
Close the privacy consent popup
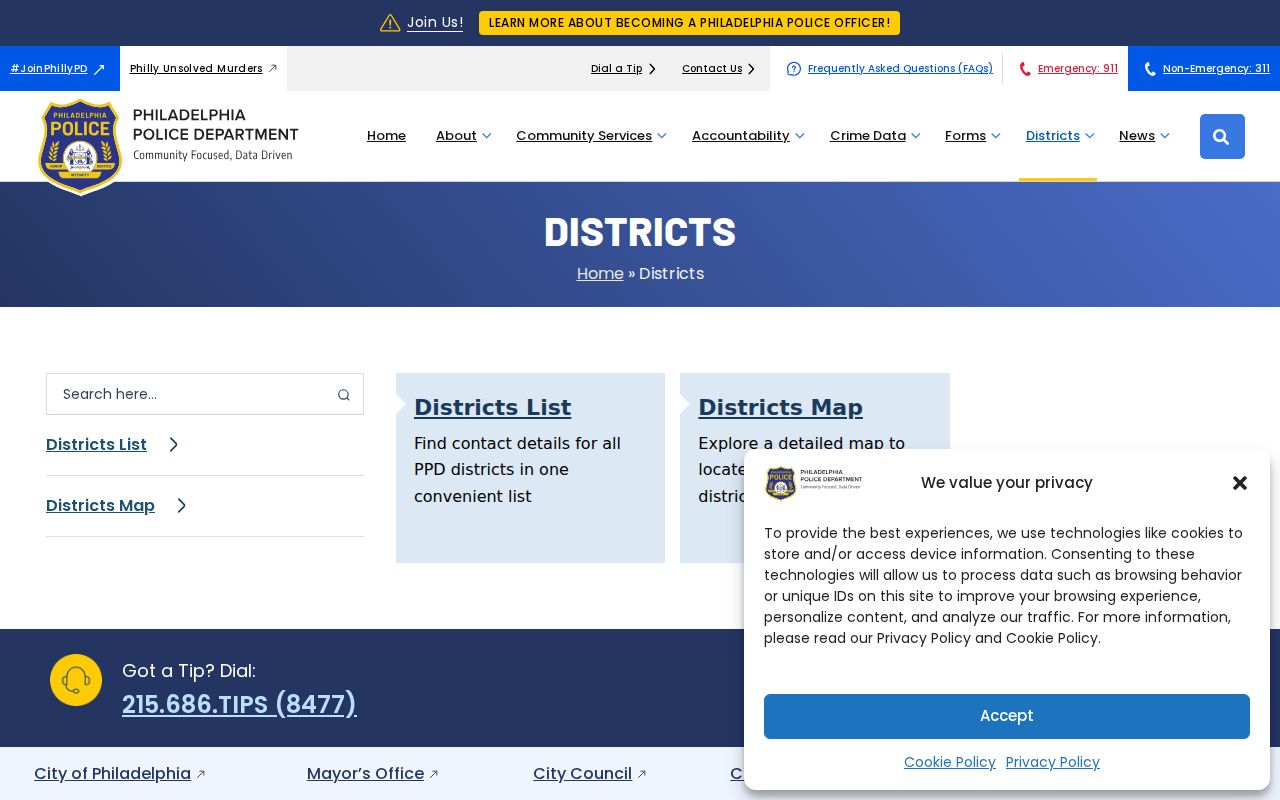click(1240, 483)
